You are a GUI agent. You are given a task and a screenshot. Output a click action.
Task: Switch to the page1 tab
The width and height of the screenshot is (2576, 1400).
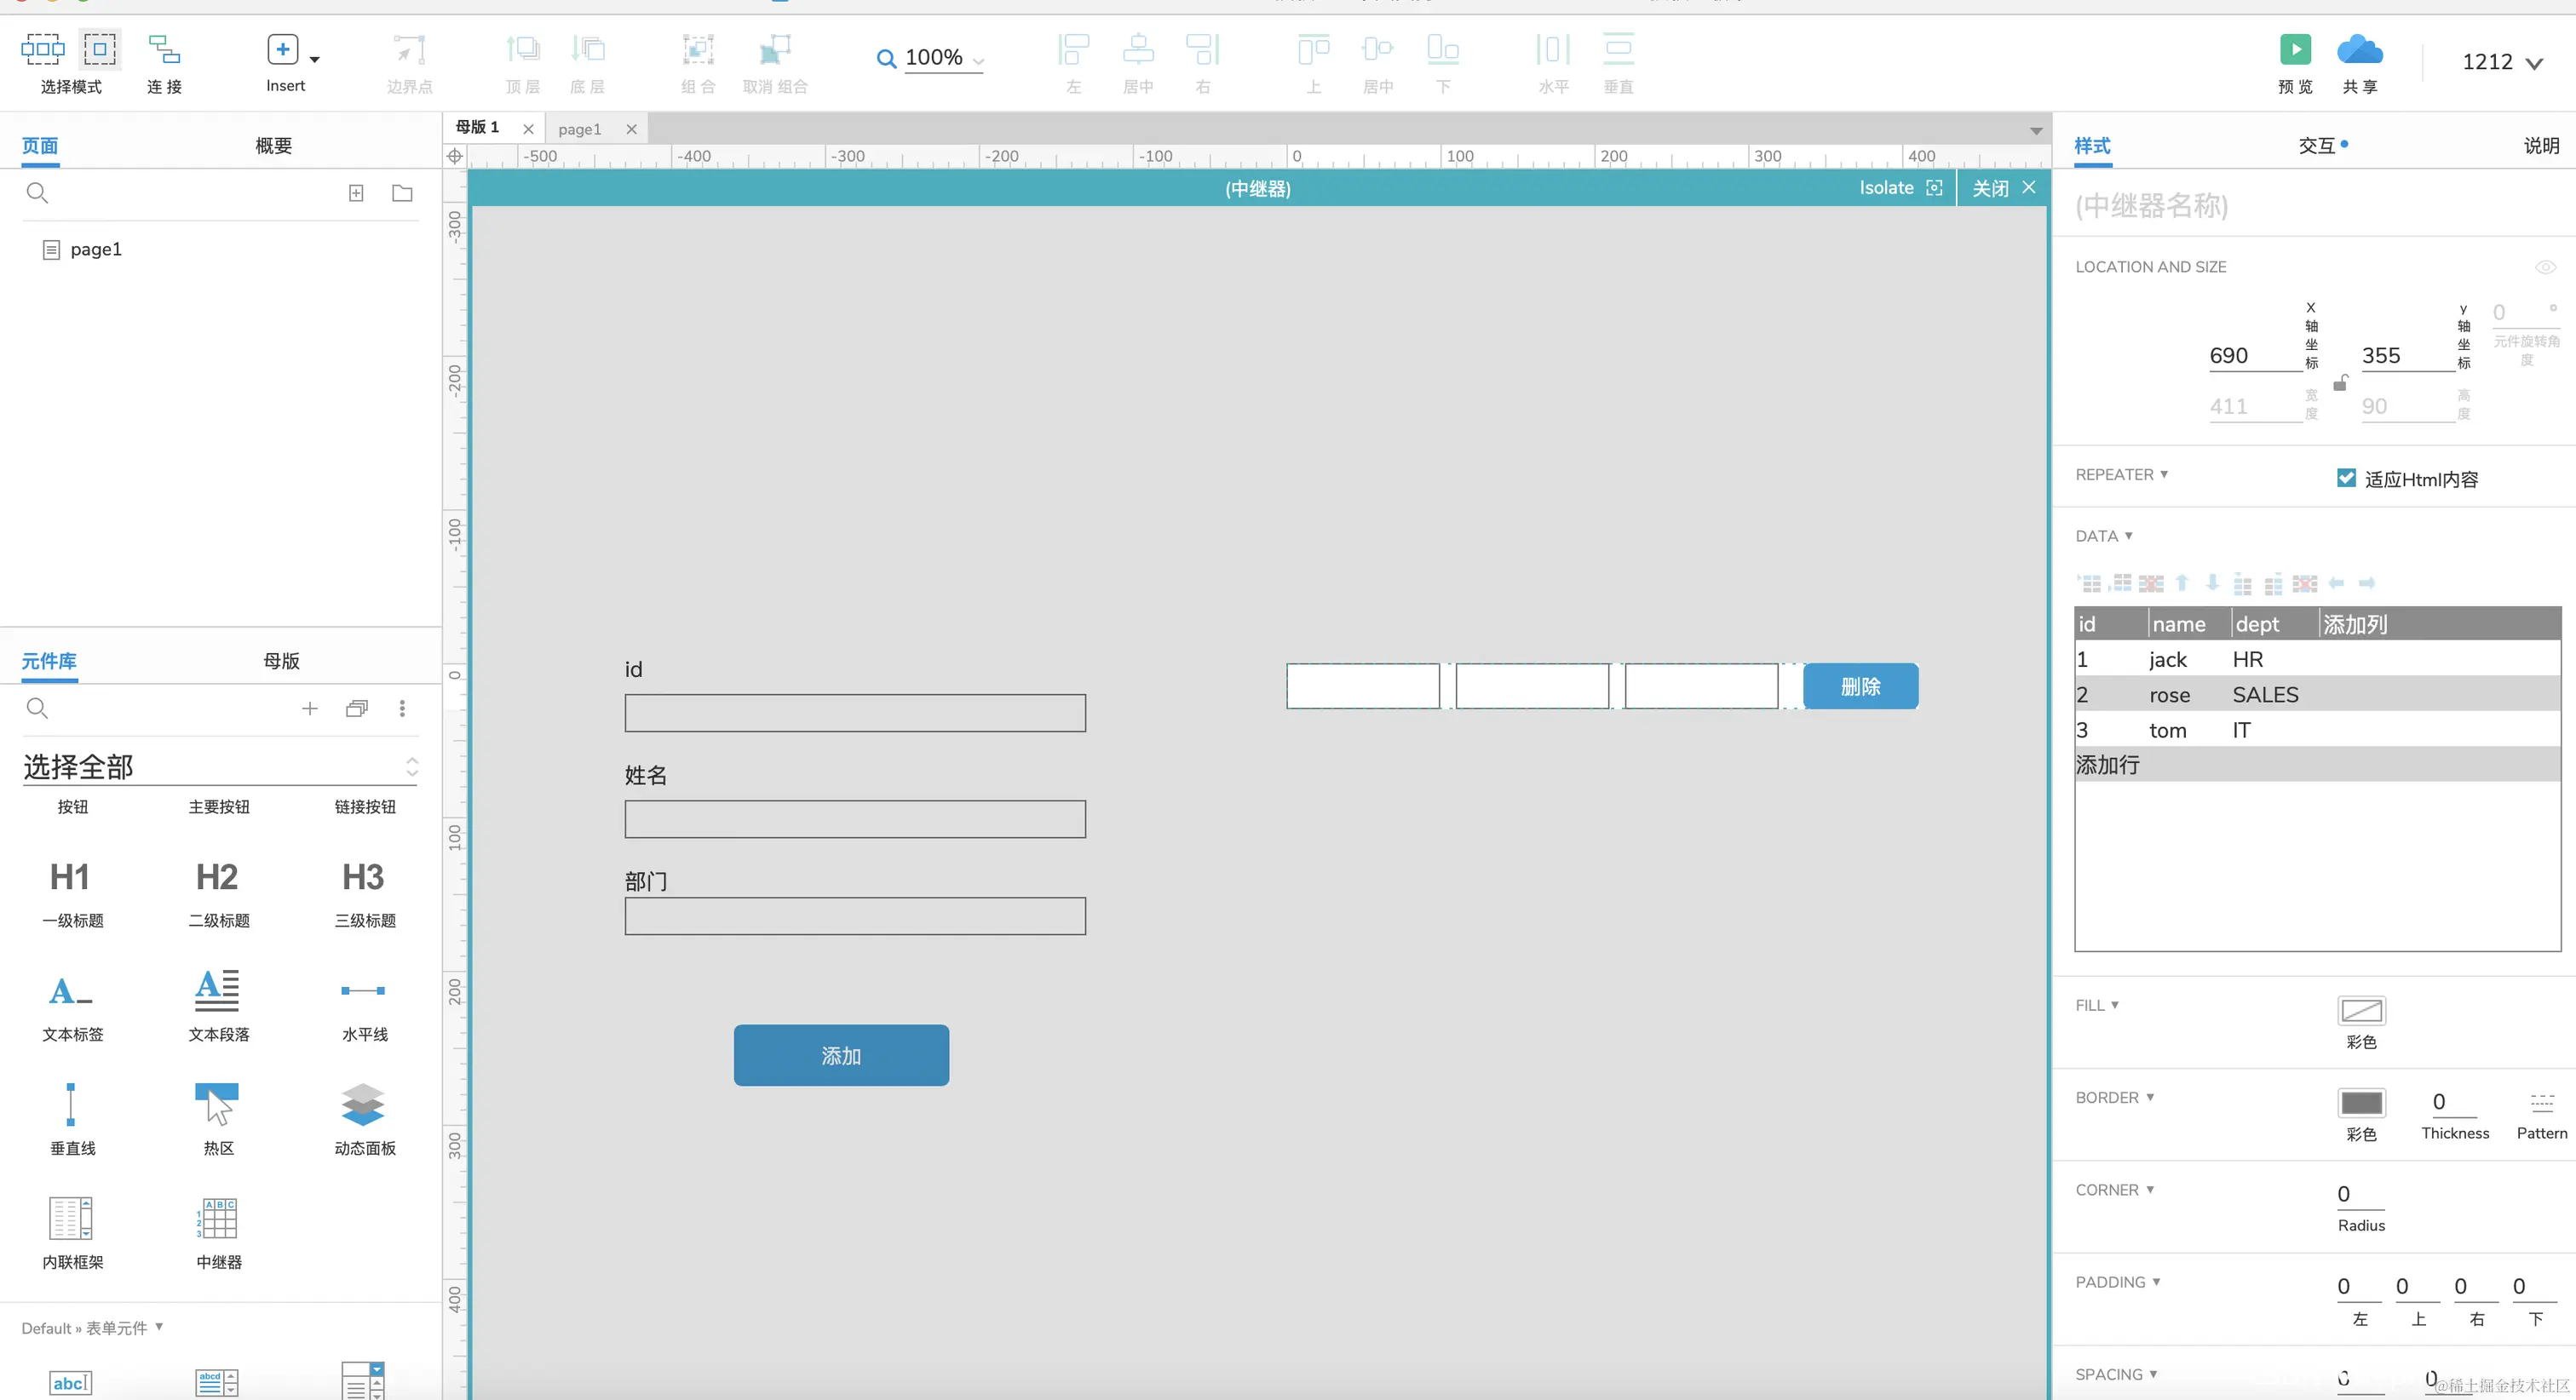pyautogui.click(x=580, y=129)
